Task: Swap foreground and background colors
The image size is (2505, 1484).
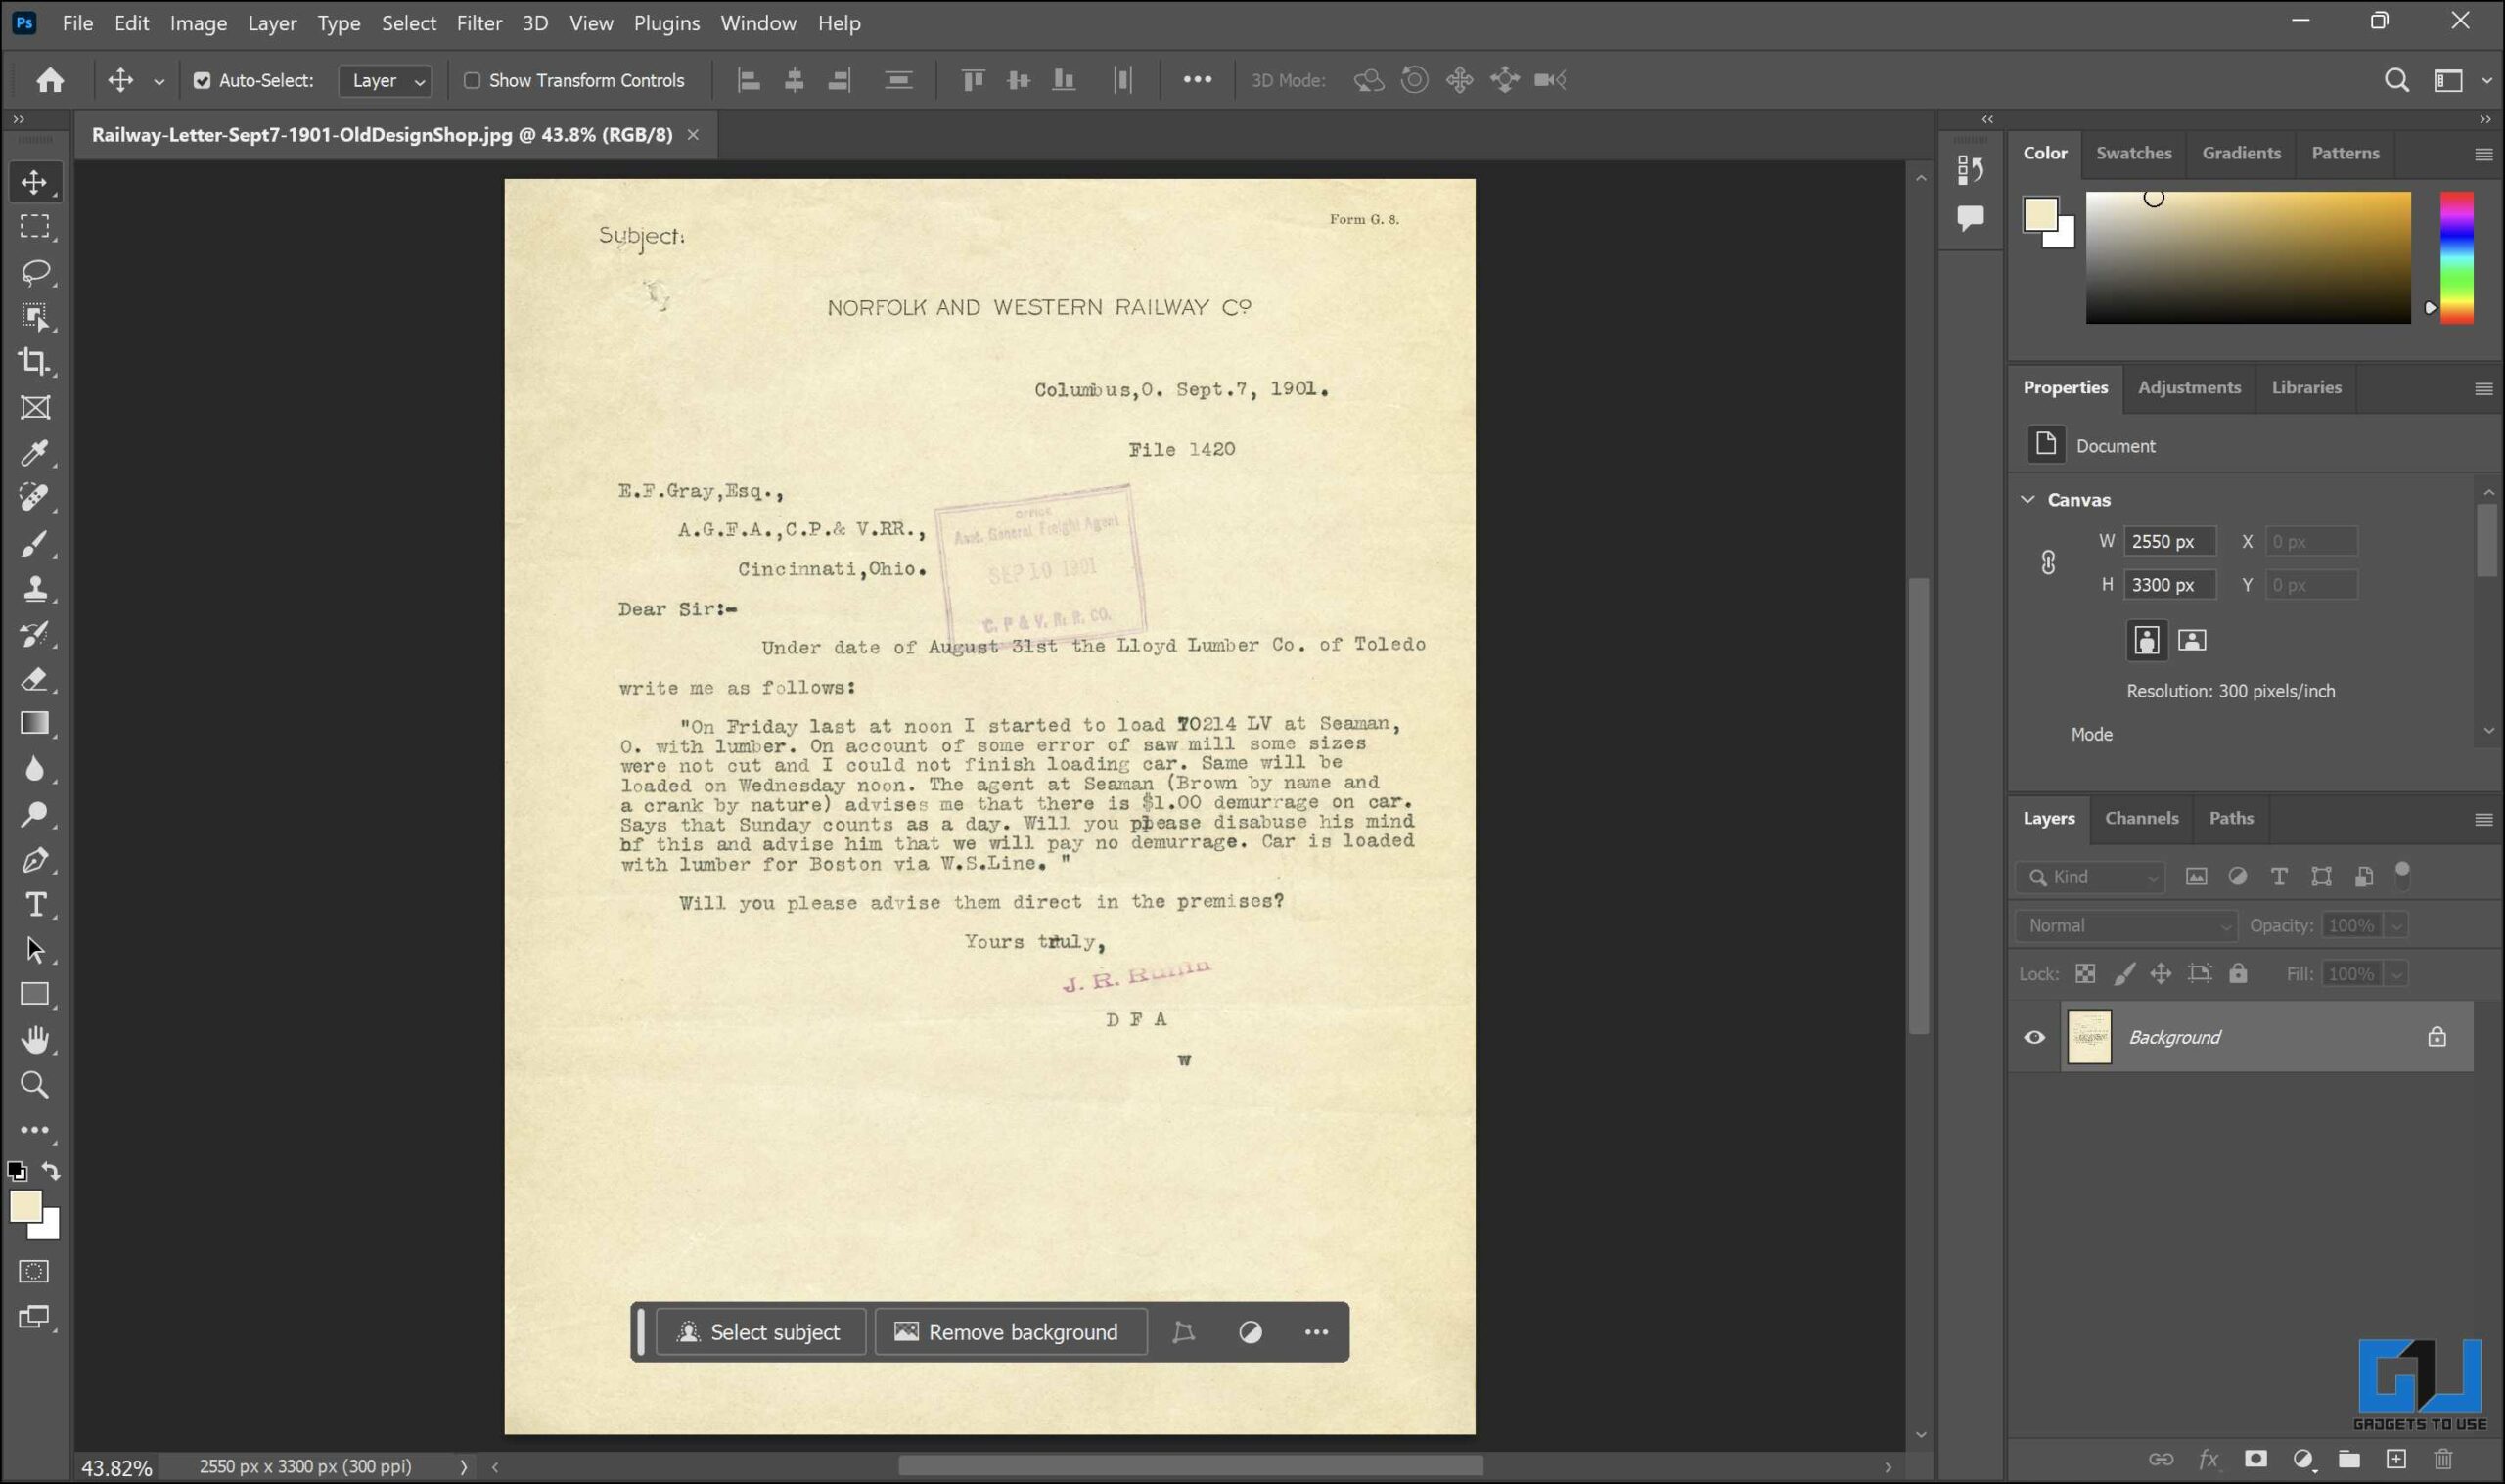Action: (52, 1171)
